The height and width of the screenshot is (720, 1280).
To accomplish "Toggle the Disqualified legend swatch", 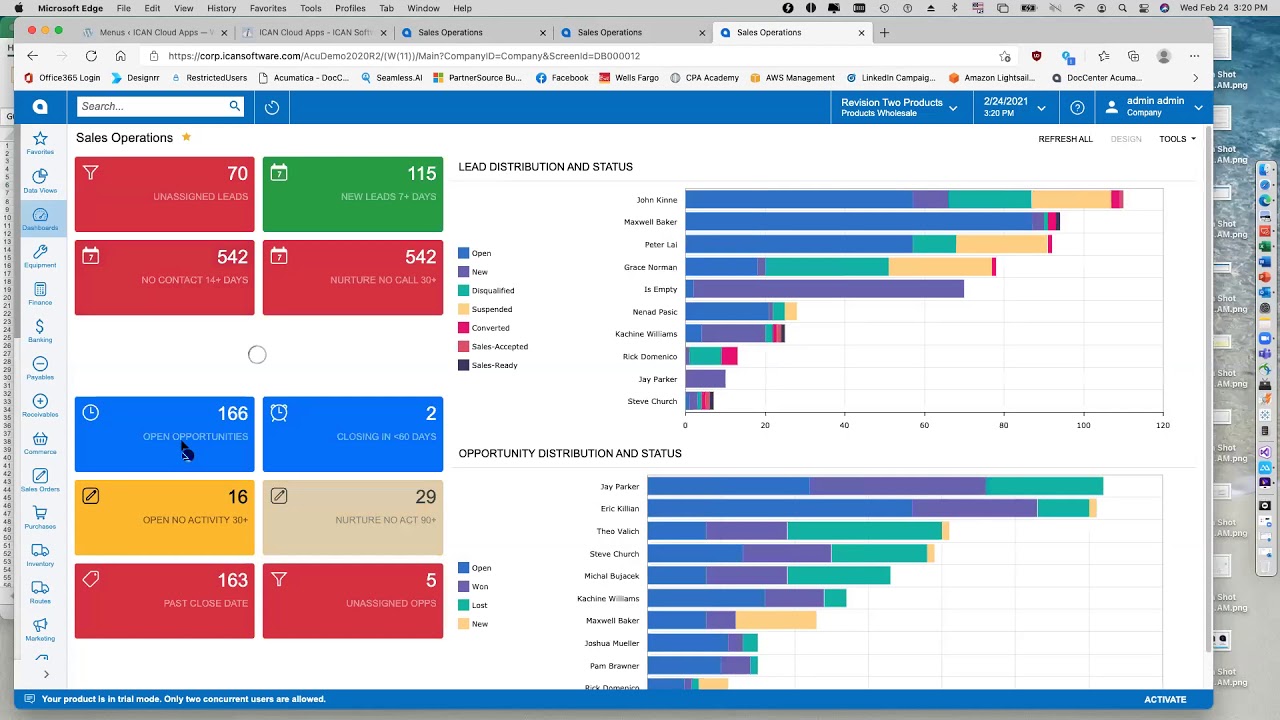I will point(463,290).
